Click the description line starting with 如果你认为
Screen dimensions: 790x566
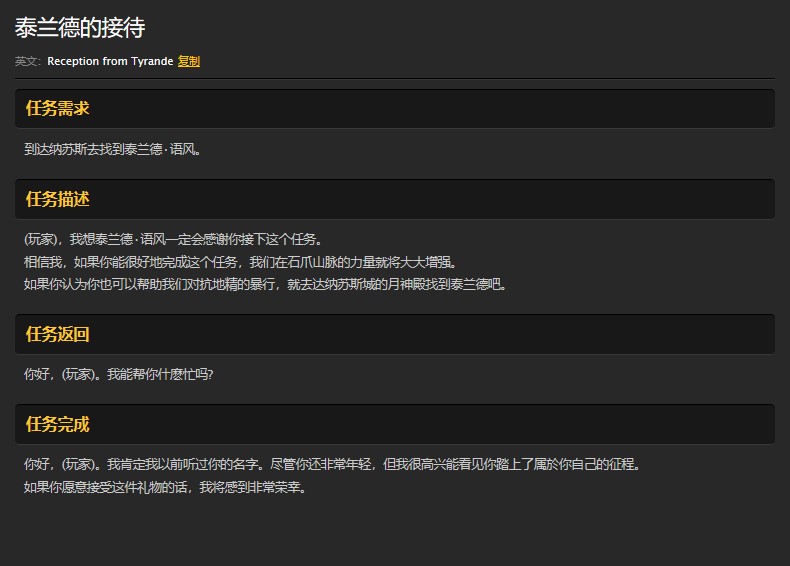pos(265,284)
